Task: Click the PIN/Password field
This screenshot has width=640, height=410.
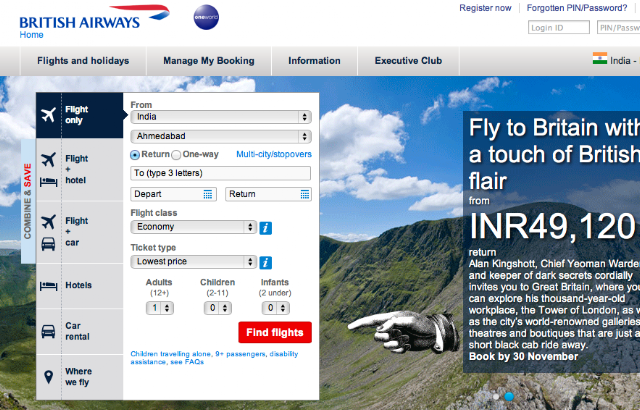Action: (x=618, y=28)
